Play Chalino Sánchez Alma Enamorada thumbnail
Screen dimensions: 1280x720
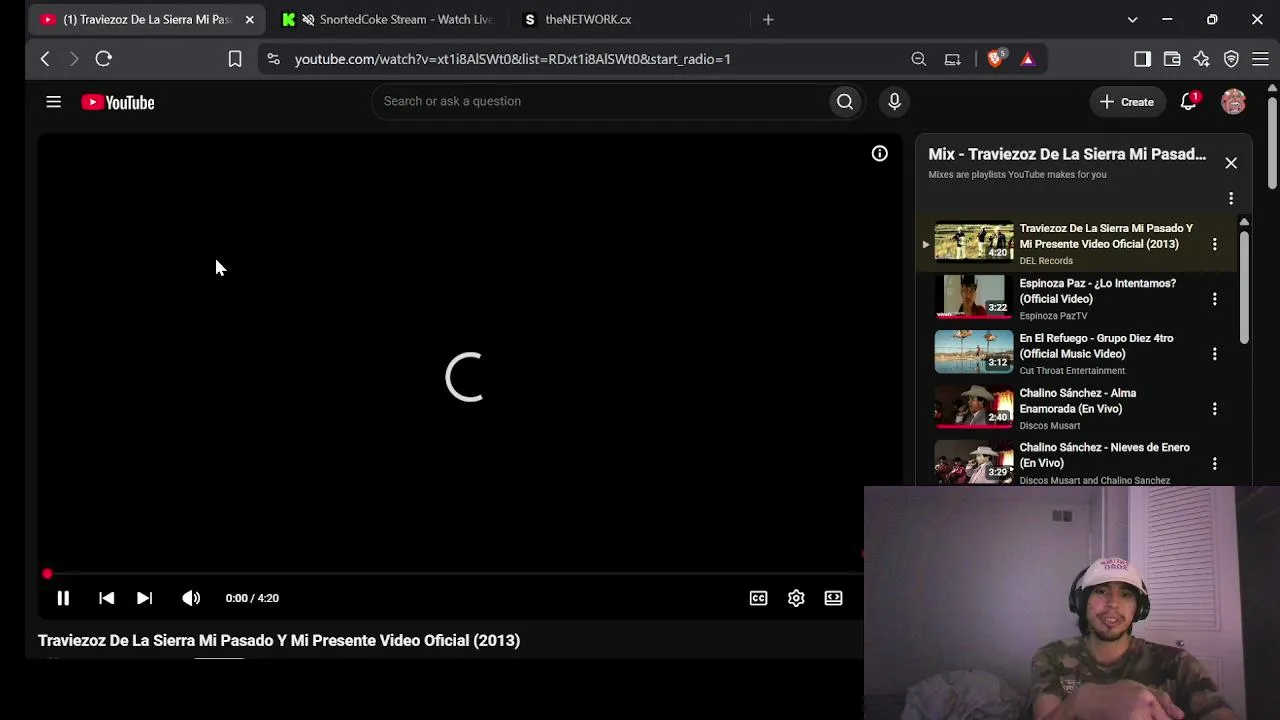973,407
